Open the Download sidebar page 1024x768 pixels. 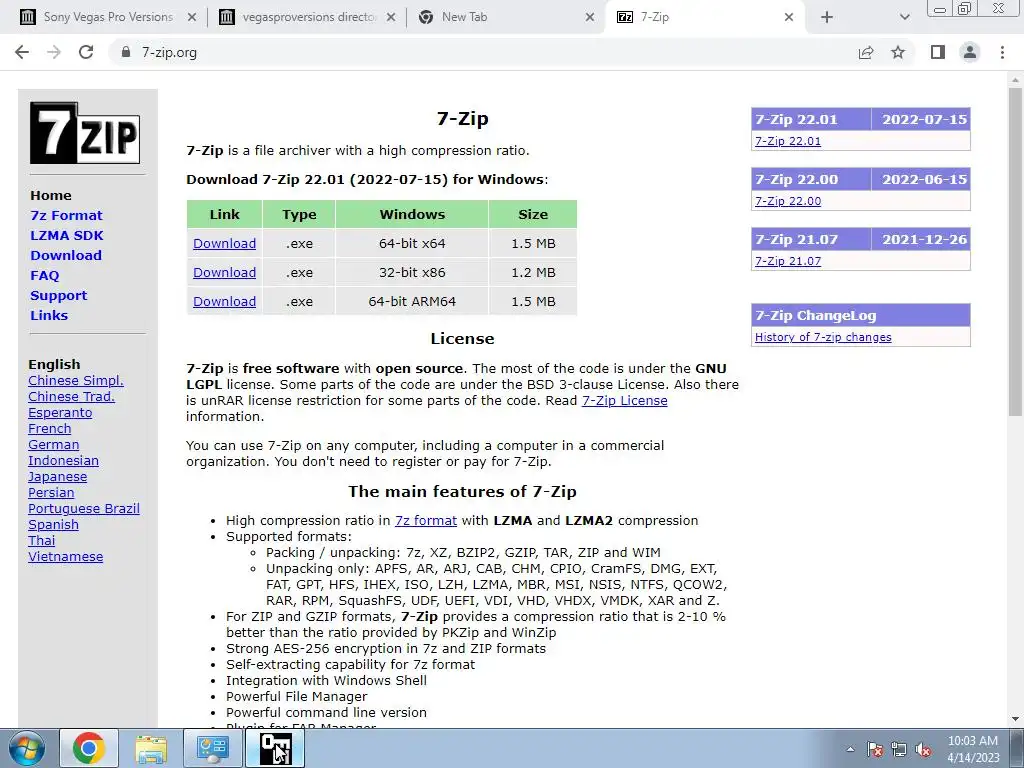(66, 255)
